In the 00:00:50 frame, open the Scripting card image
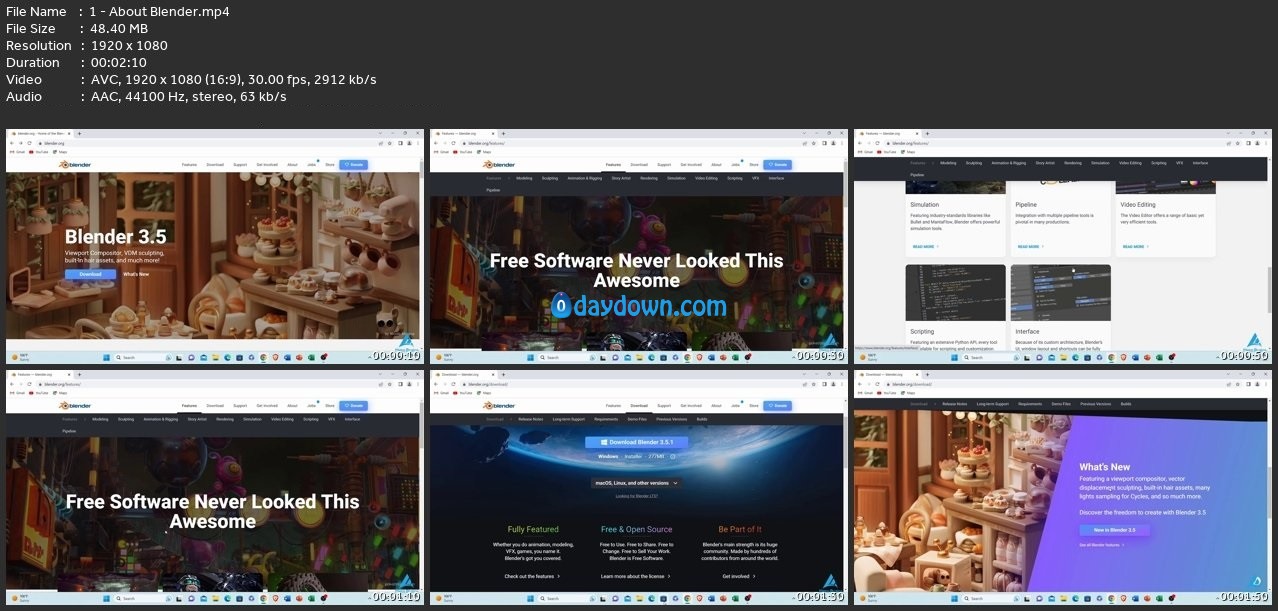The width and height of the screenshot is (1278, 611). (x=956, y=292)
